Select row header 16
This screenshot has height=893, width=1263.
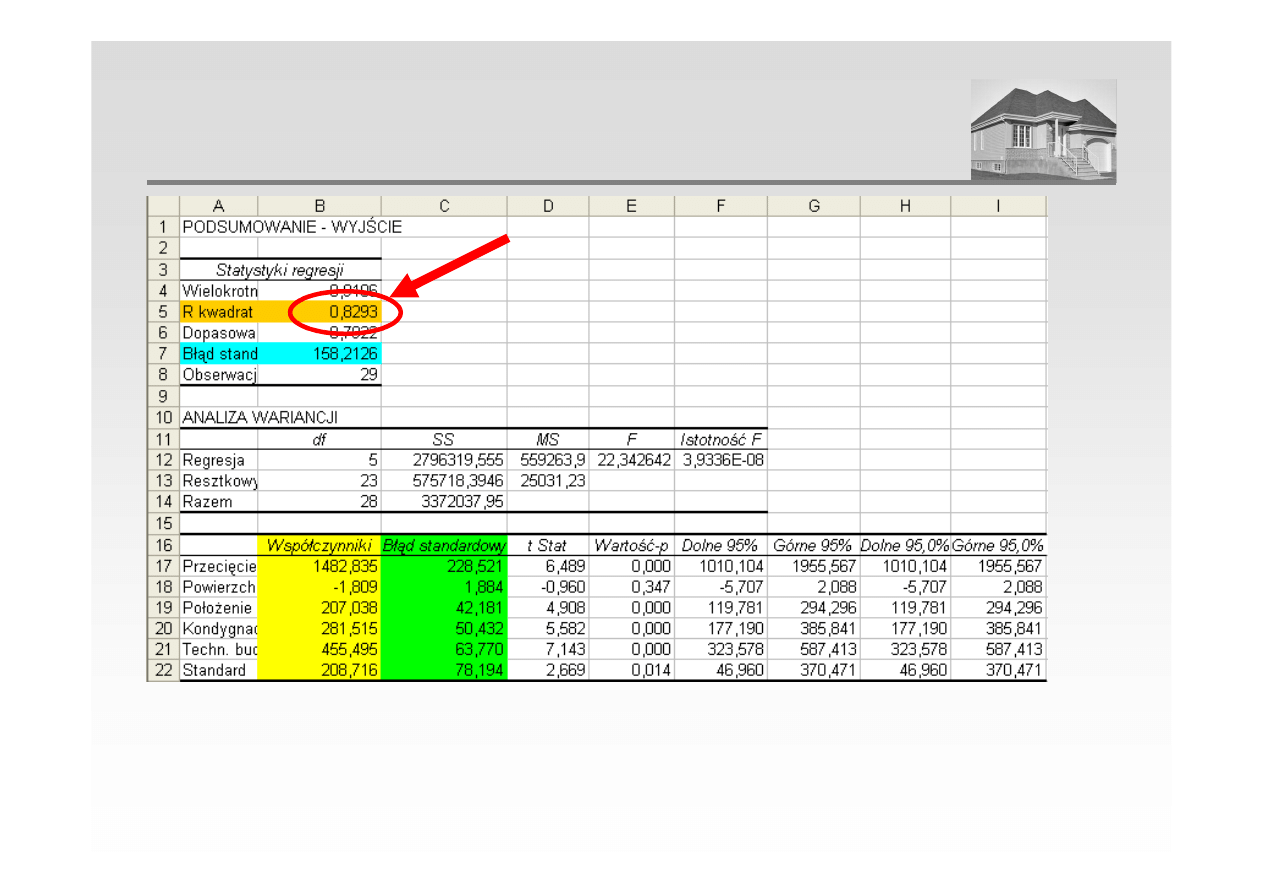point(163,546)
